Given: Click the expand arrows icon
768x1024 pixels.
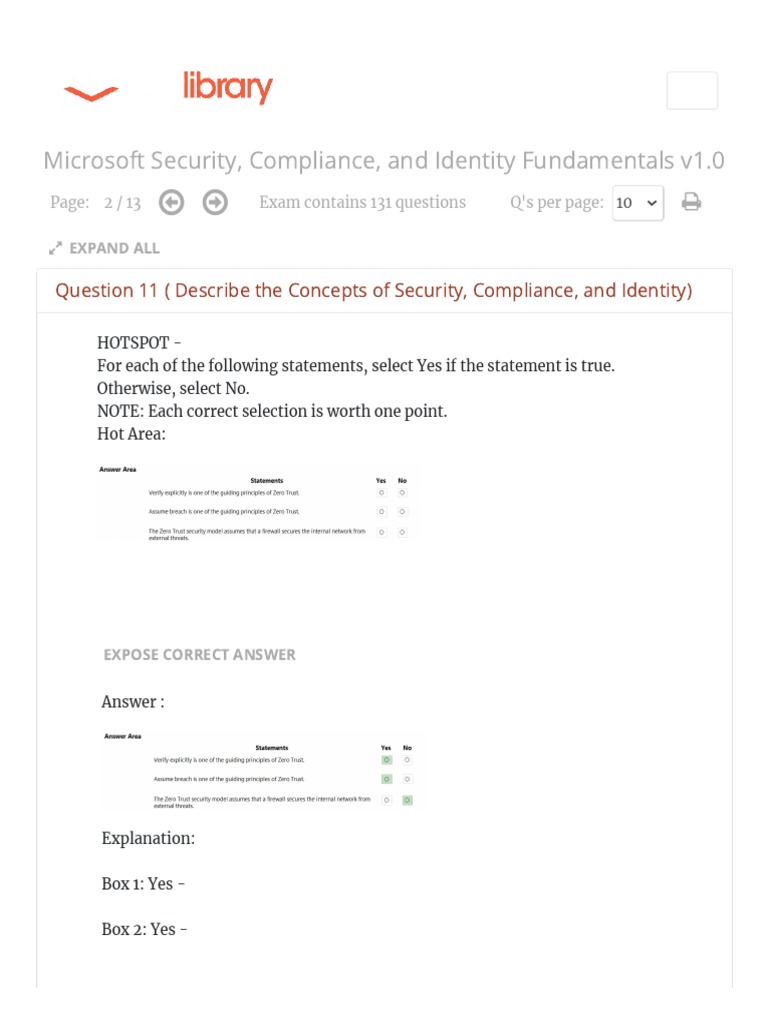Looking at the screenshot, I should [56, 248].
